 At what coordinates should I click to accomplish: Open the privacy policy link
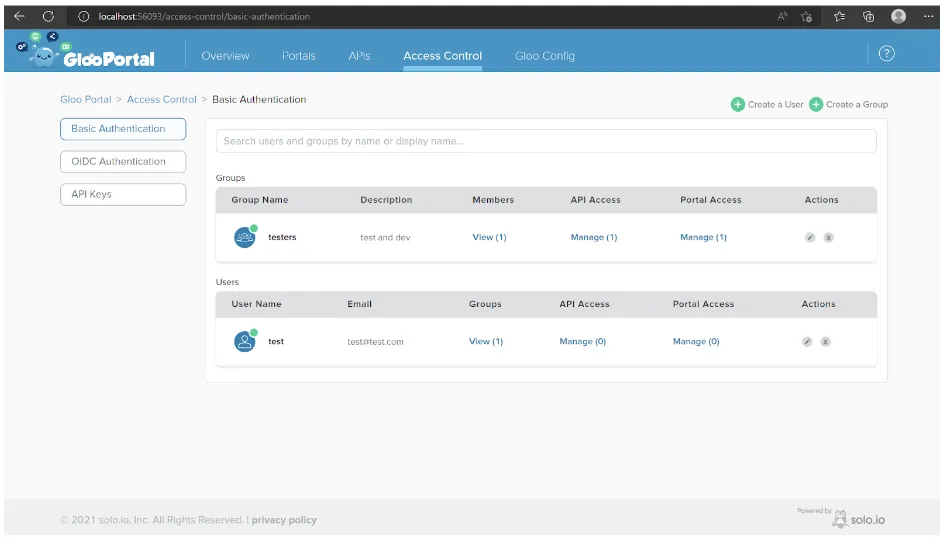284,520
